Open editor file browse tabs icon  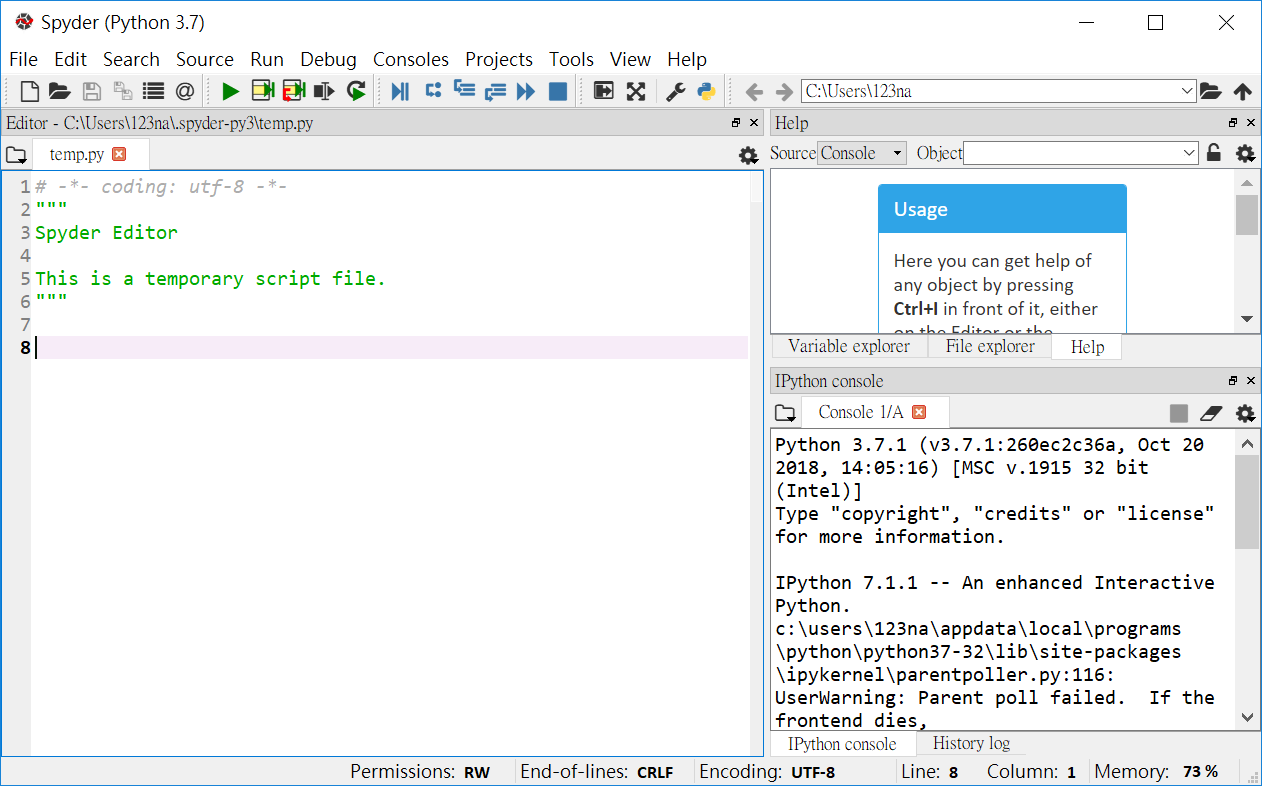coord(16,155)
